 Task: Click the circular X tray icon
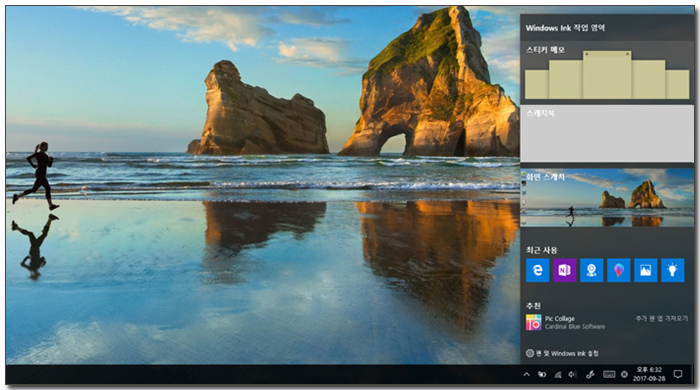click(624, 375)
